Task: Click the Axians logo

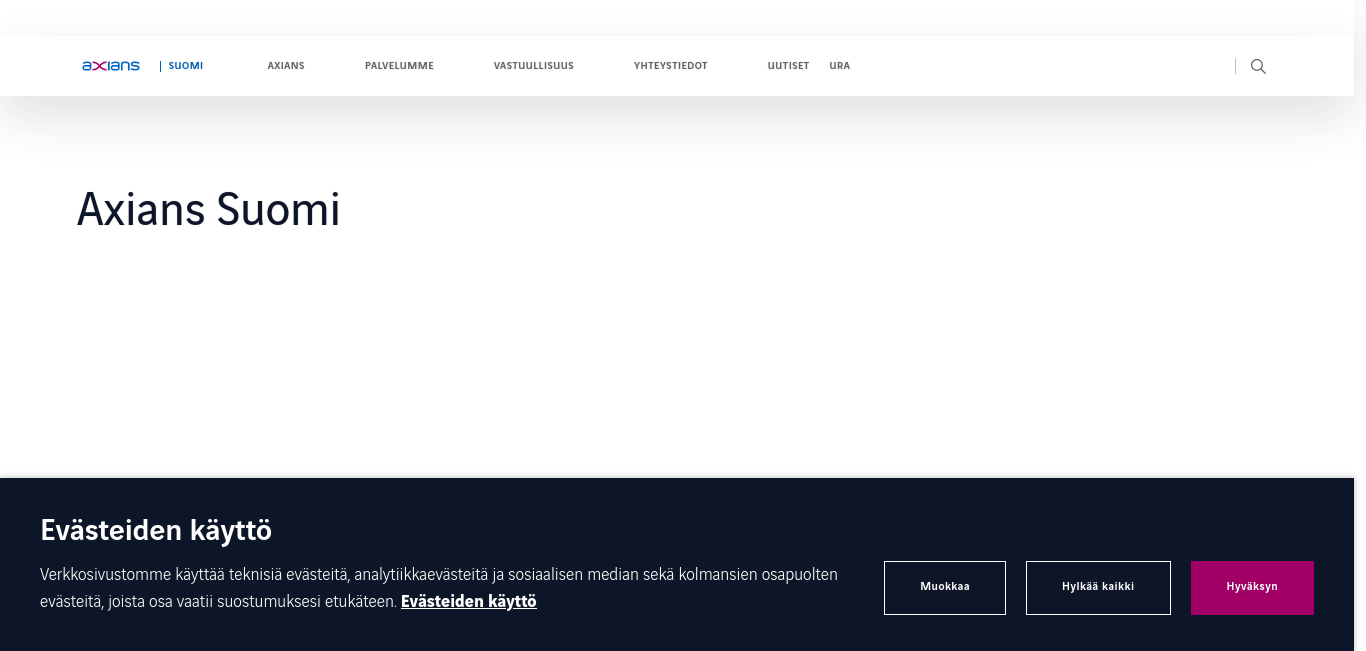Action: coord(111,66)
